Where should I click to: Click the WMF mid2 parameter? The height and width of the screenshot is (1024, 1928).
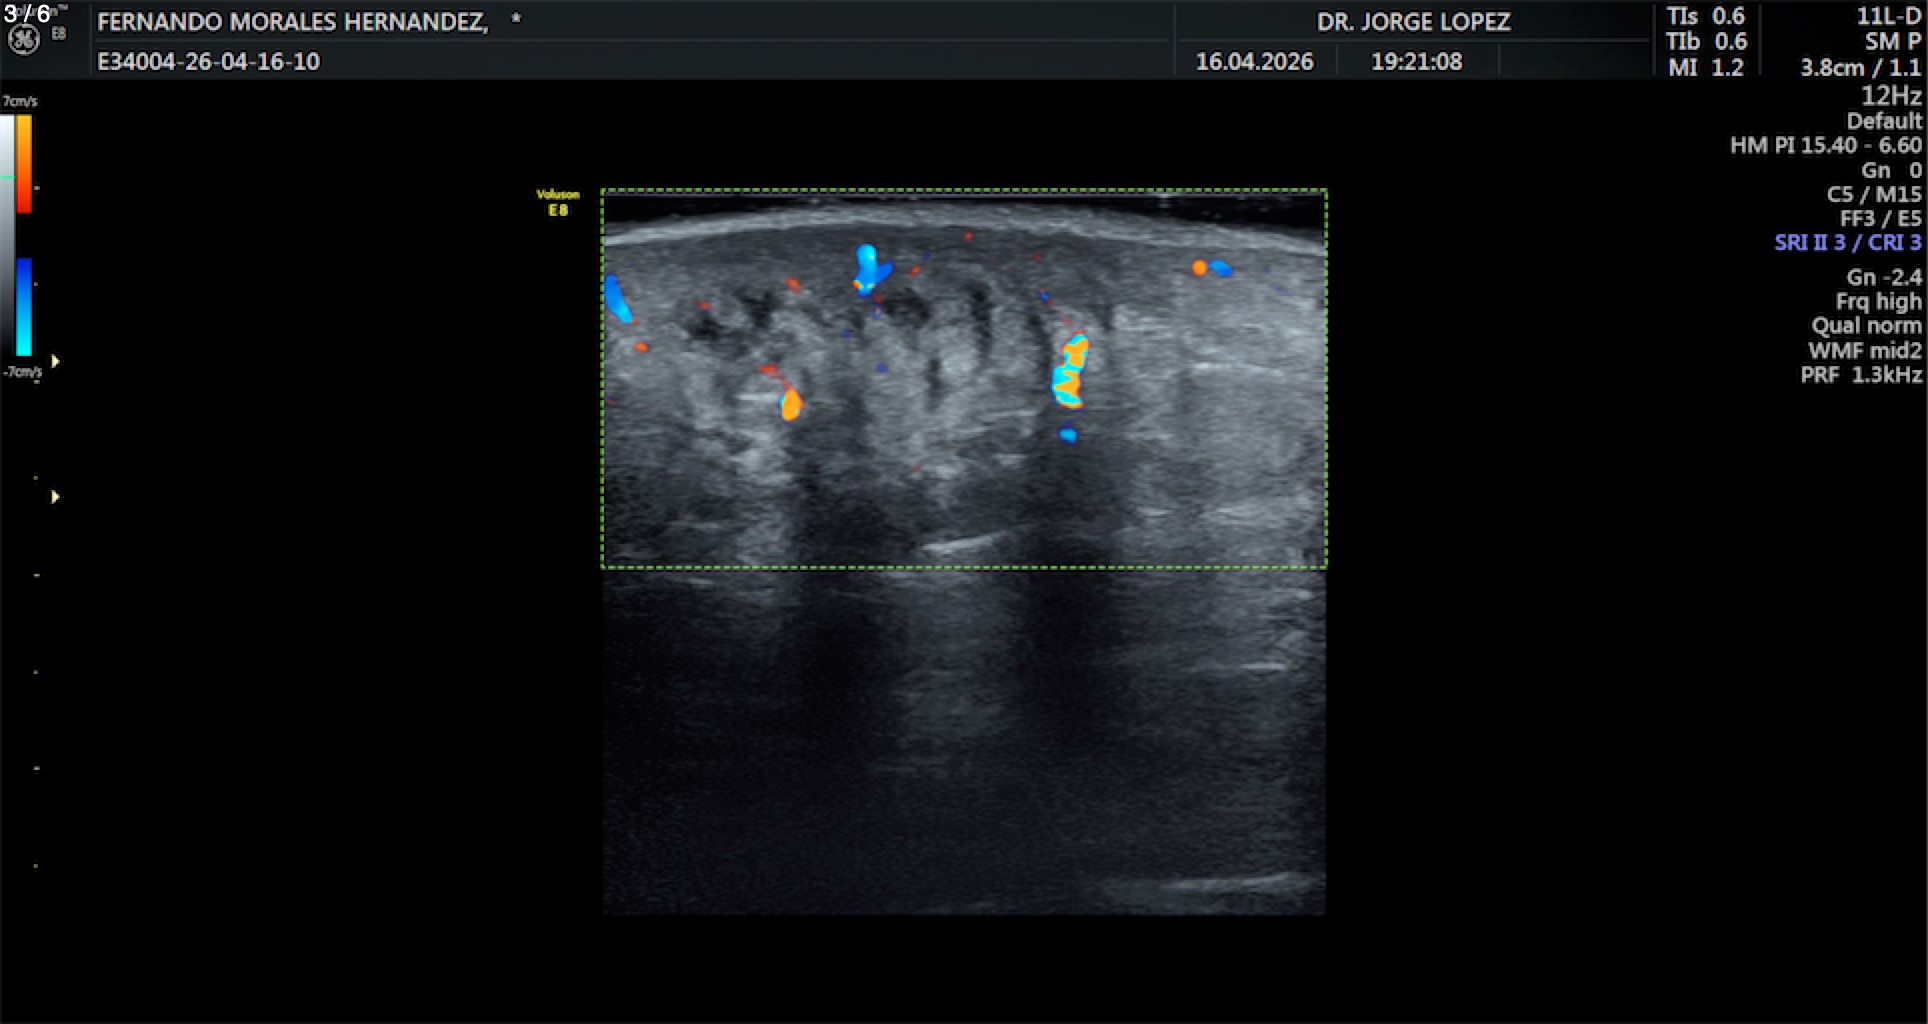[x=1864, y=351]
